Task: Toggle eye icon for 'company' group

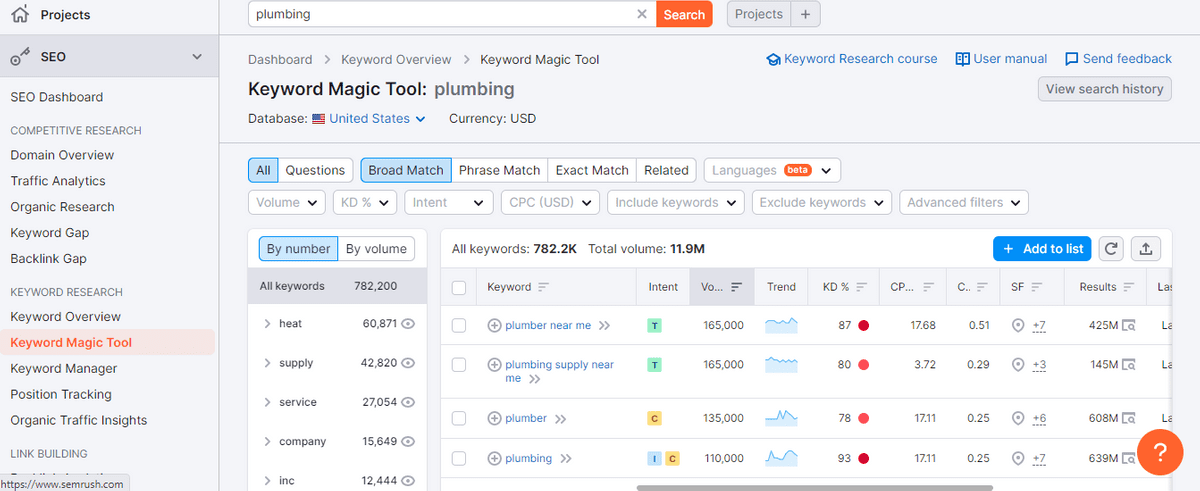Action: (x=408, y=441)
